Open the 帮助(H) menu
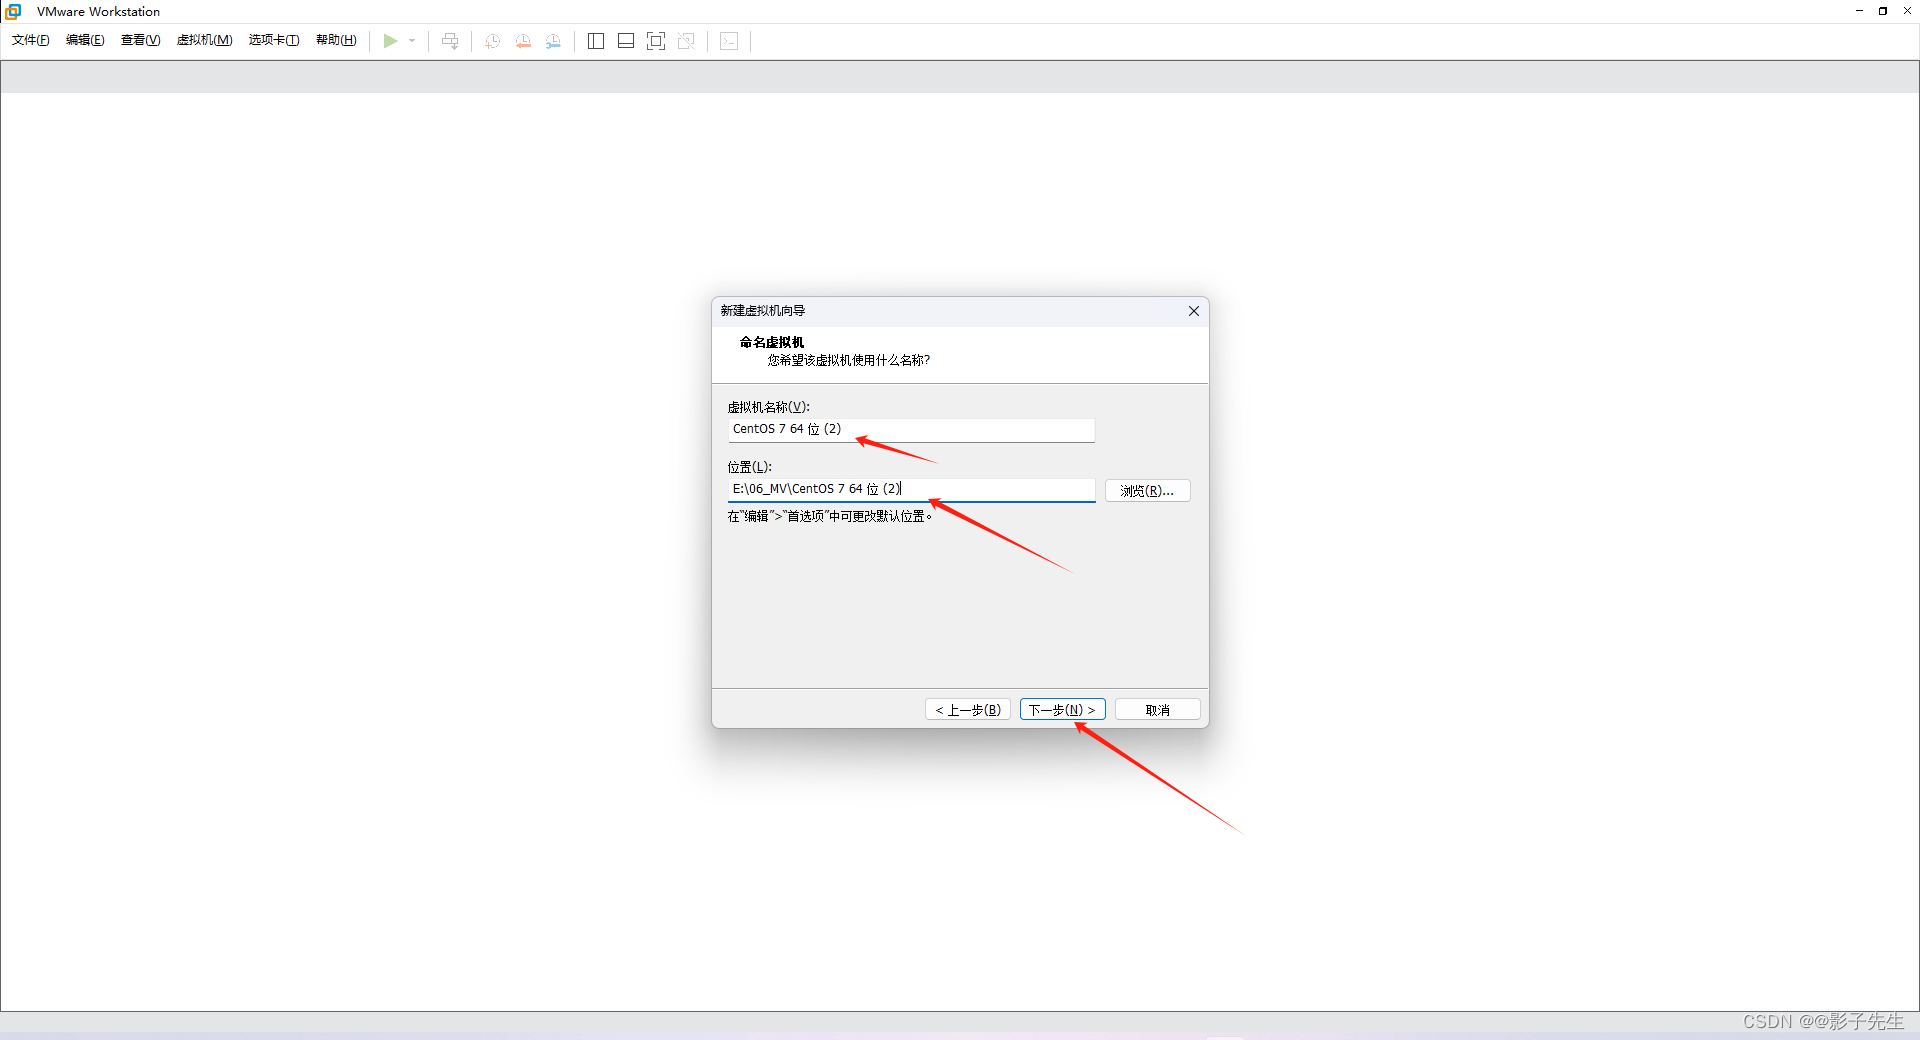Viewport: 1920px width, 1040px height. [336, 40]
